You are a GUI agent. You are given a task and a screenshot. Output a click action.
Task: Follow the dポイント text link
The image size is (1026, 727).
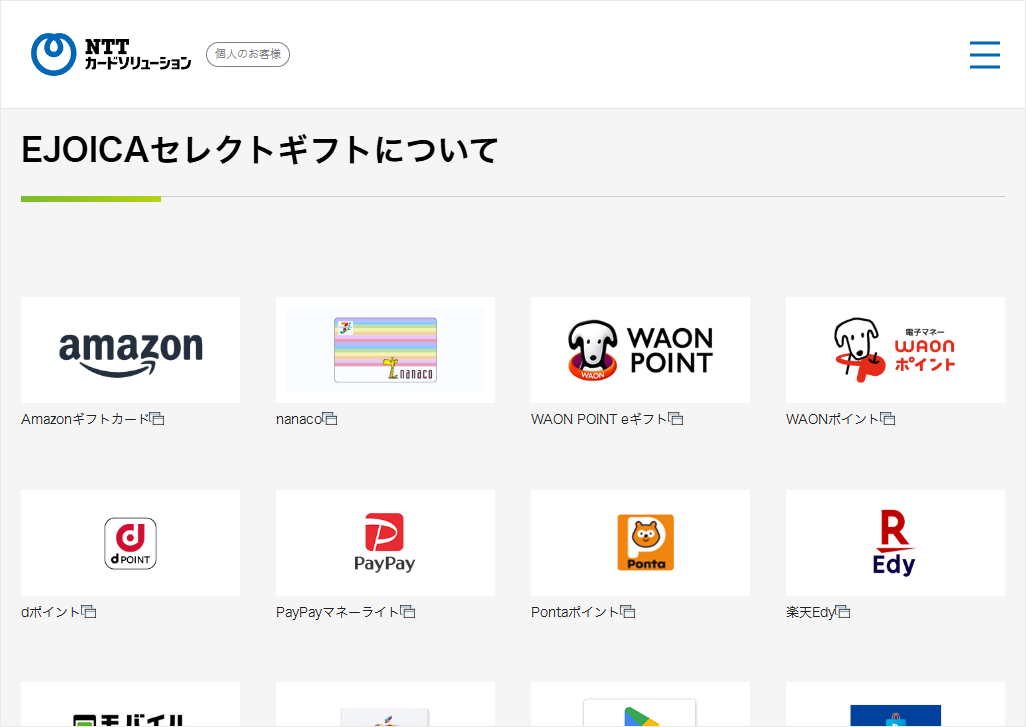point(51,612)
